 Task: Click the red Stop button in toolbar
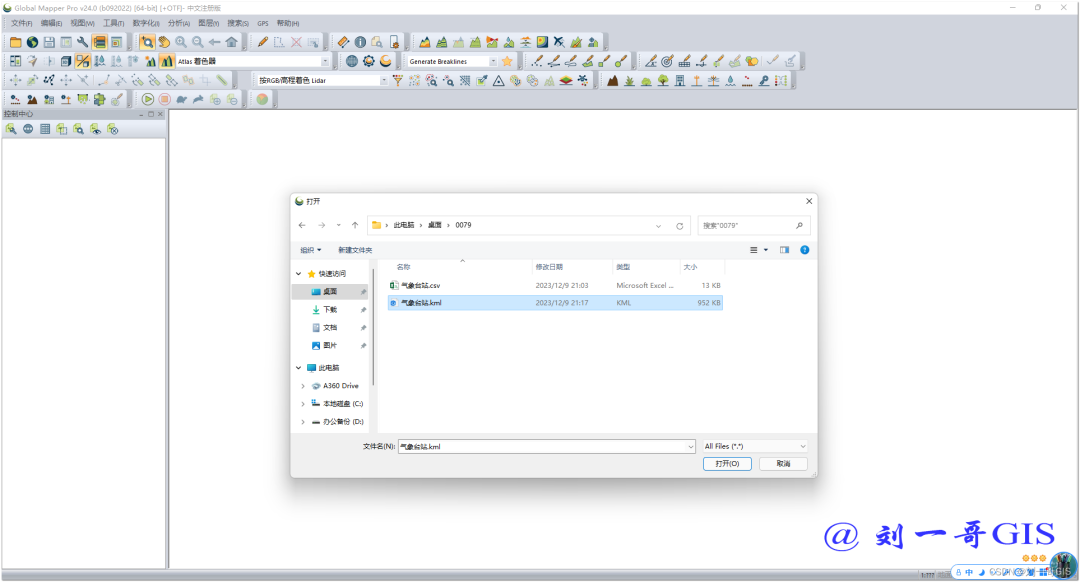(165, 99)
